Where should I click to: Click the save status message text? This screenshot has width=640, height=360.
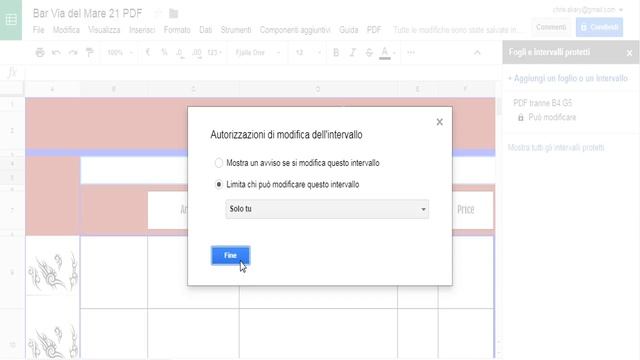coord(458,30)
